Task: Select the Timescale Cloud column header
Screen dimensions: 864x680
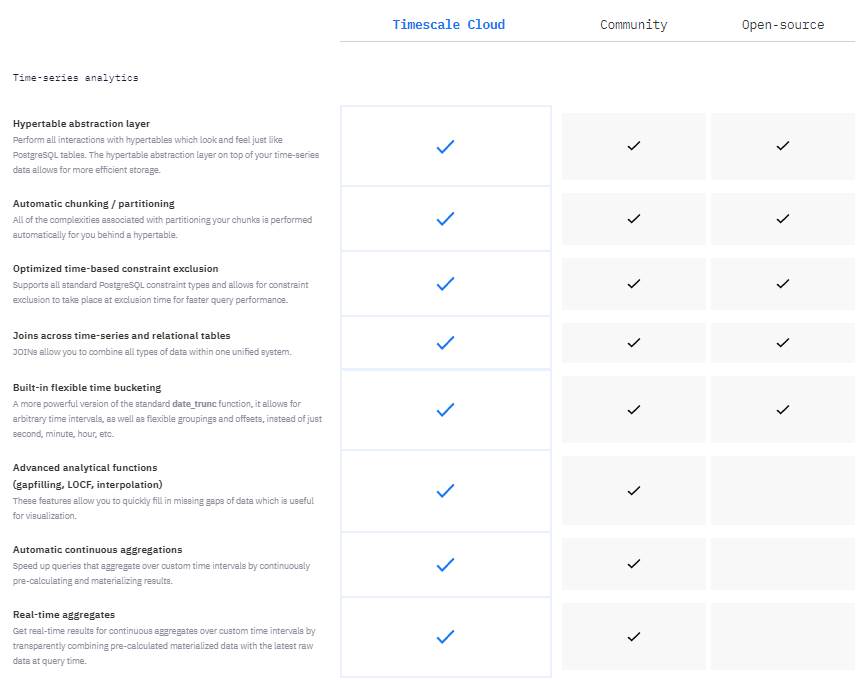Action: pos(448,25)
